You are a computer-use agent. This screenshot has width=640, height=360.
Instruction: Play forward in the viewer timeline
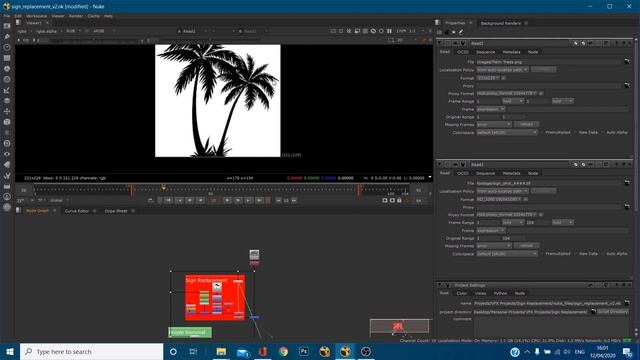coord(227,200)
